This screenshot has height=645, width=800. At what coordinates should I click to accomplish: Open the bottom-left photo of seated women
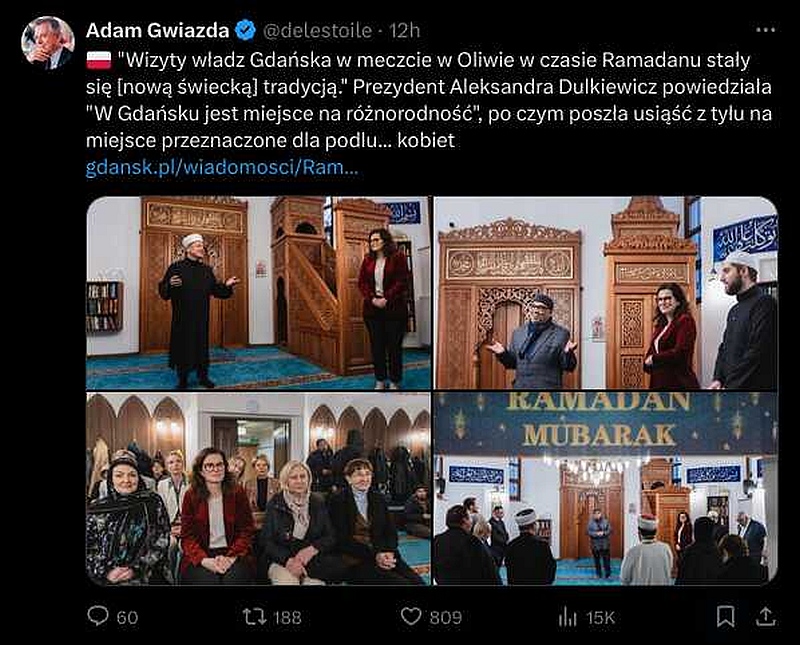259,488
